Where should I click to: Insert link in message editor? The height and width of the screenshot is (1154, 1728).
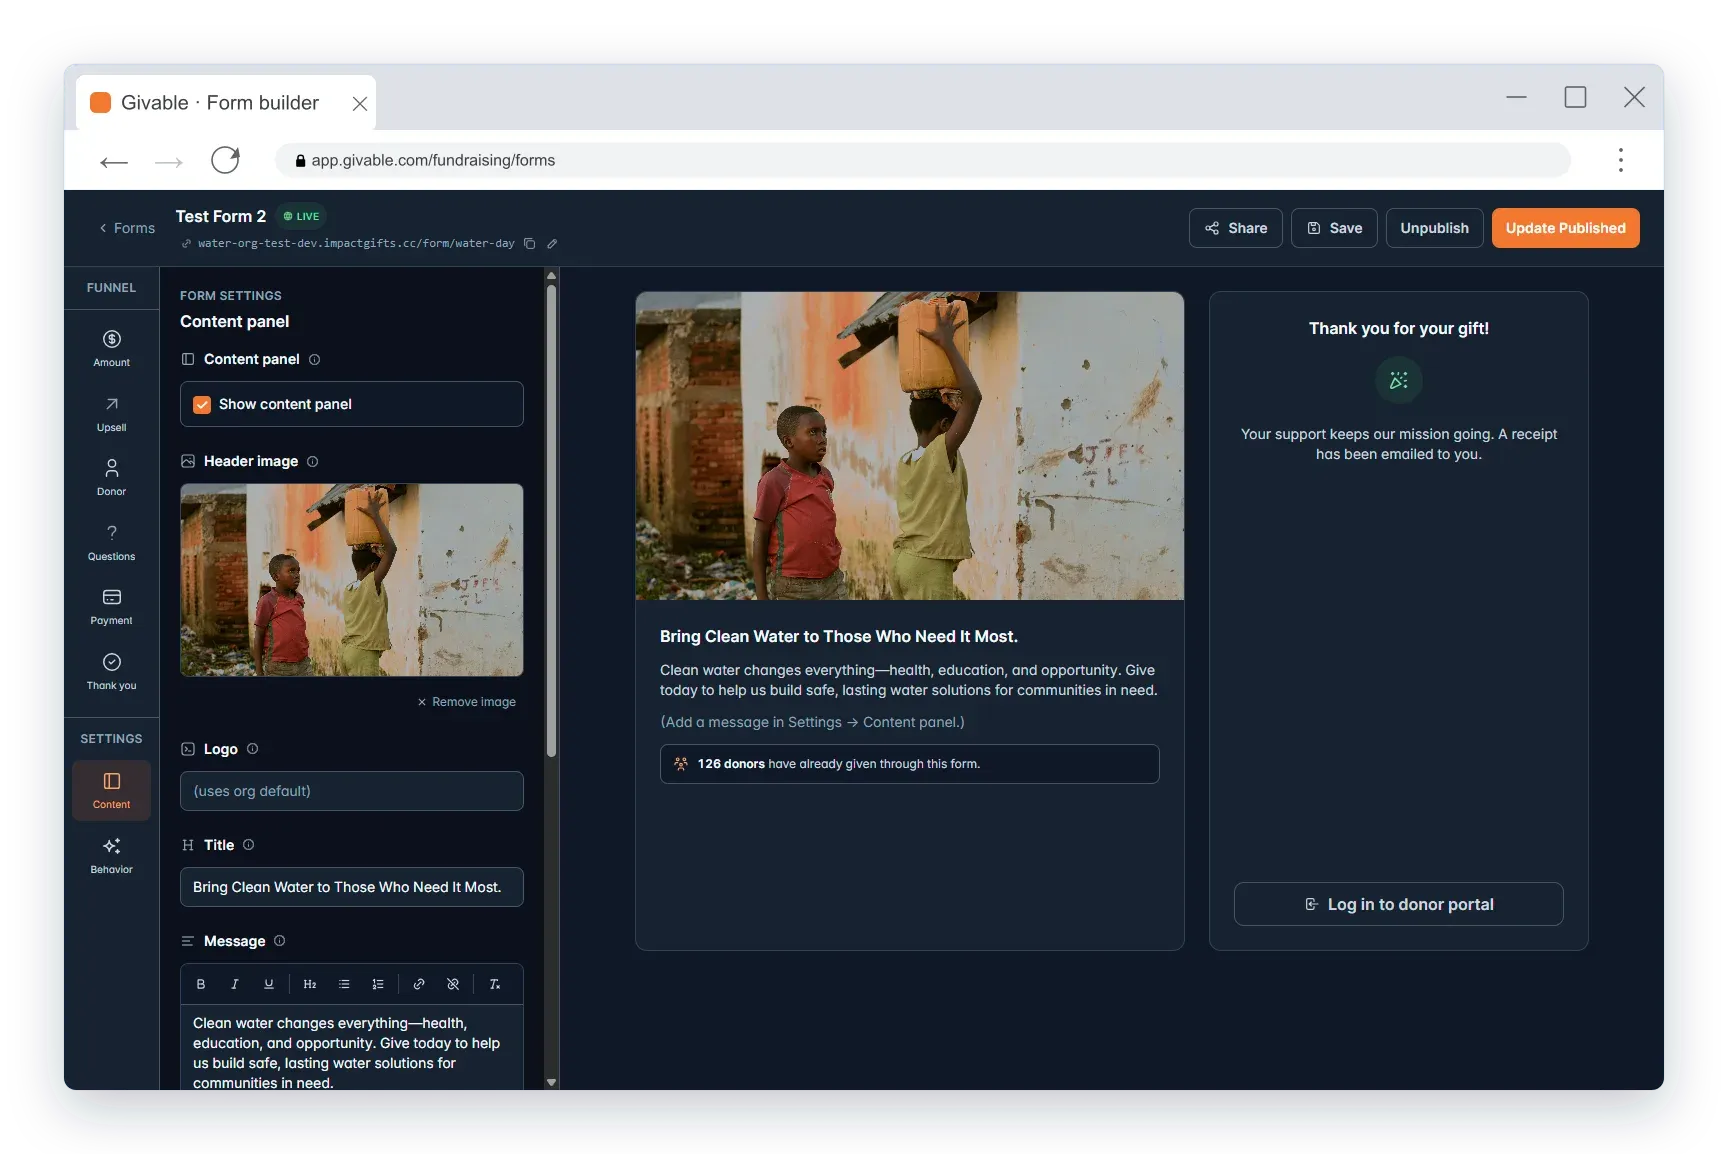coord(419,984)
